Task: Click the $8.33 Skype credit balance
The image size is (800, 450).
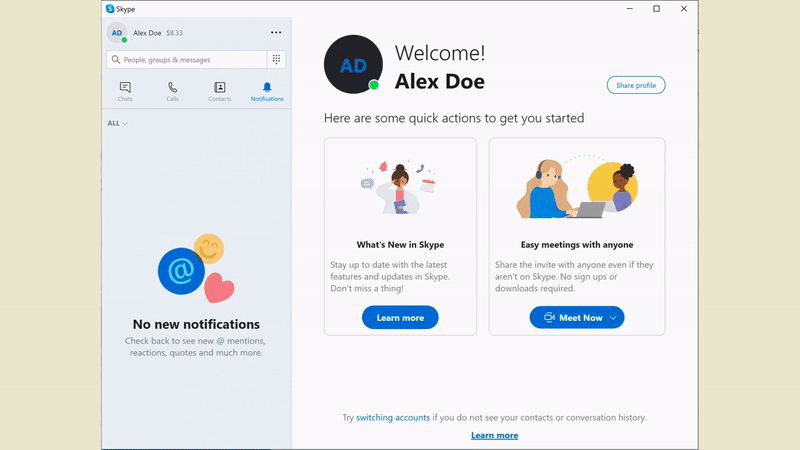Action: (174, 33)
